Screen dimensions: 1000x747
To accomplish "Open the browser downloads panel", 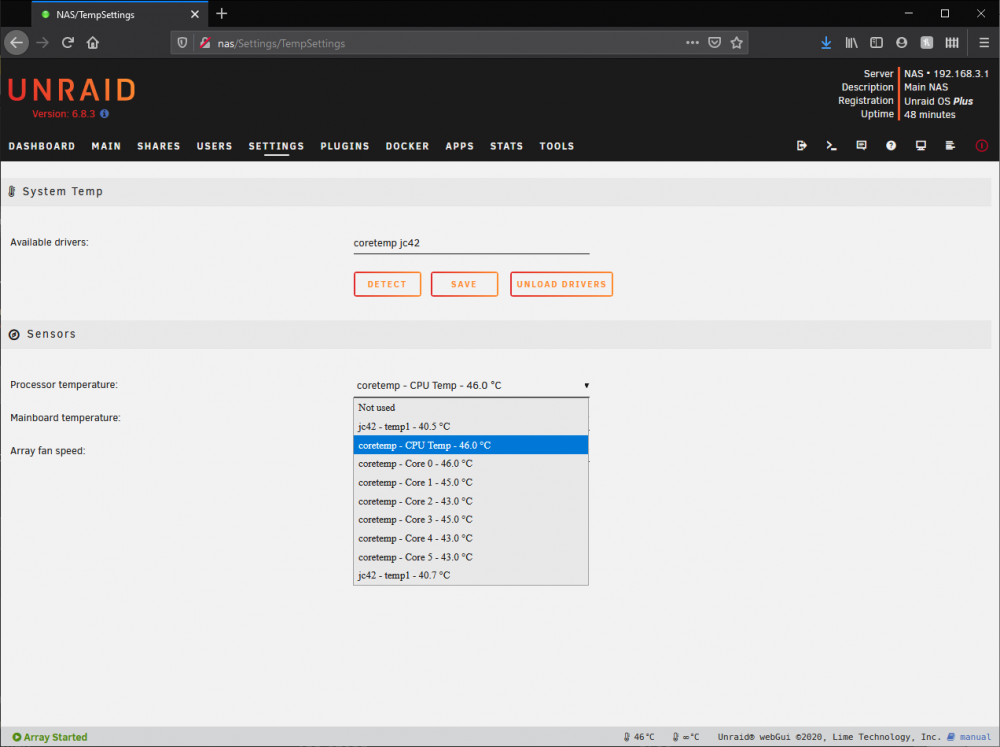I will point(826,43).
